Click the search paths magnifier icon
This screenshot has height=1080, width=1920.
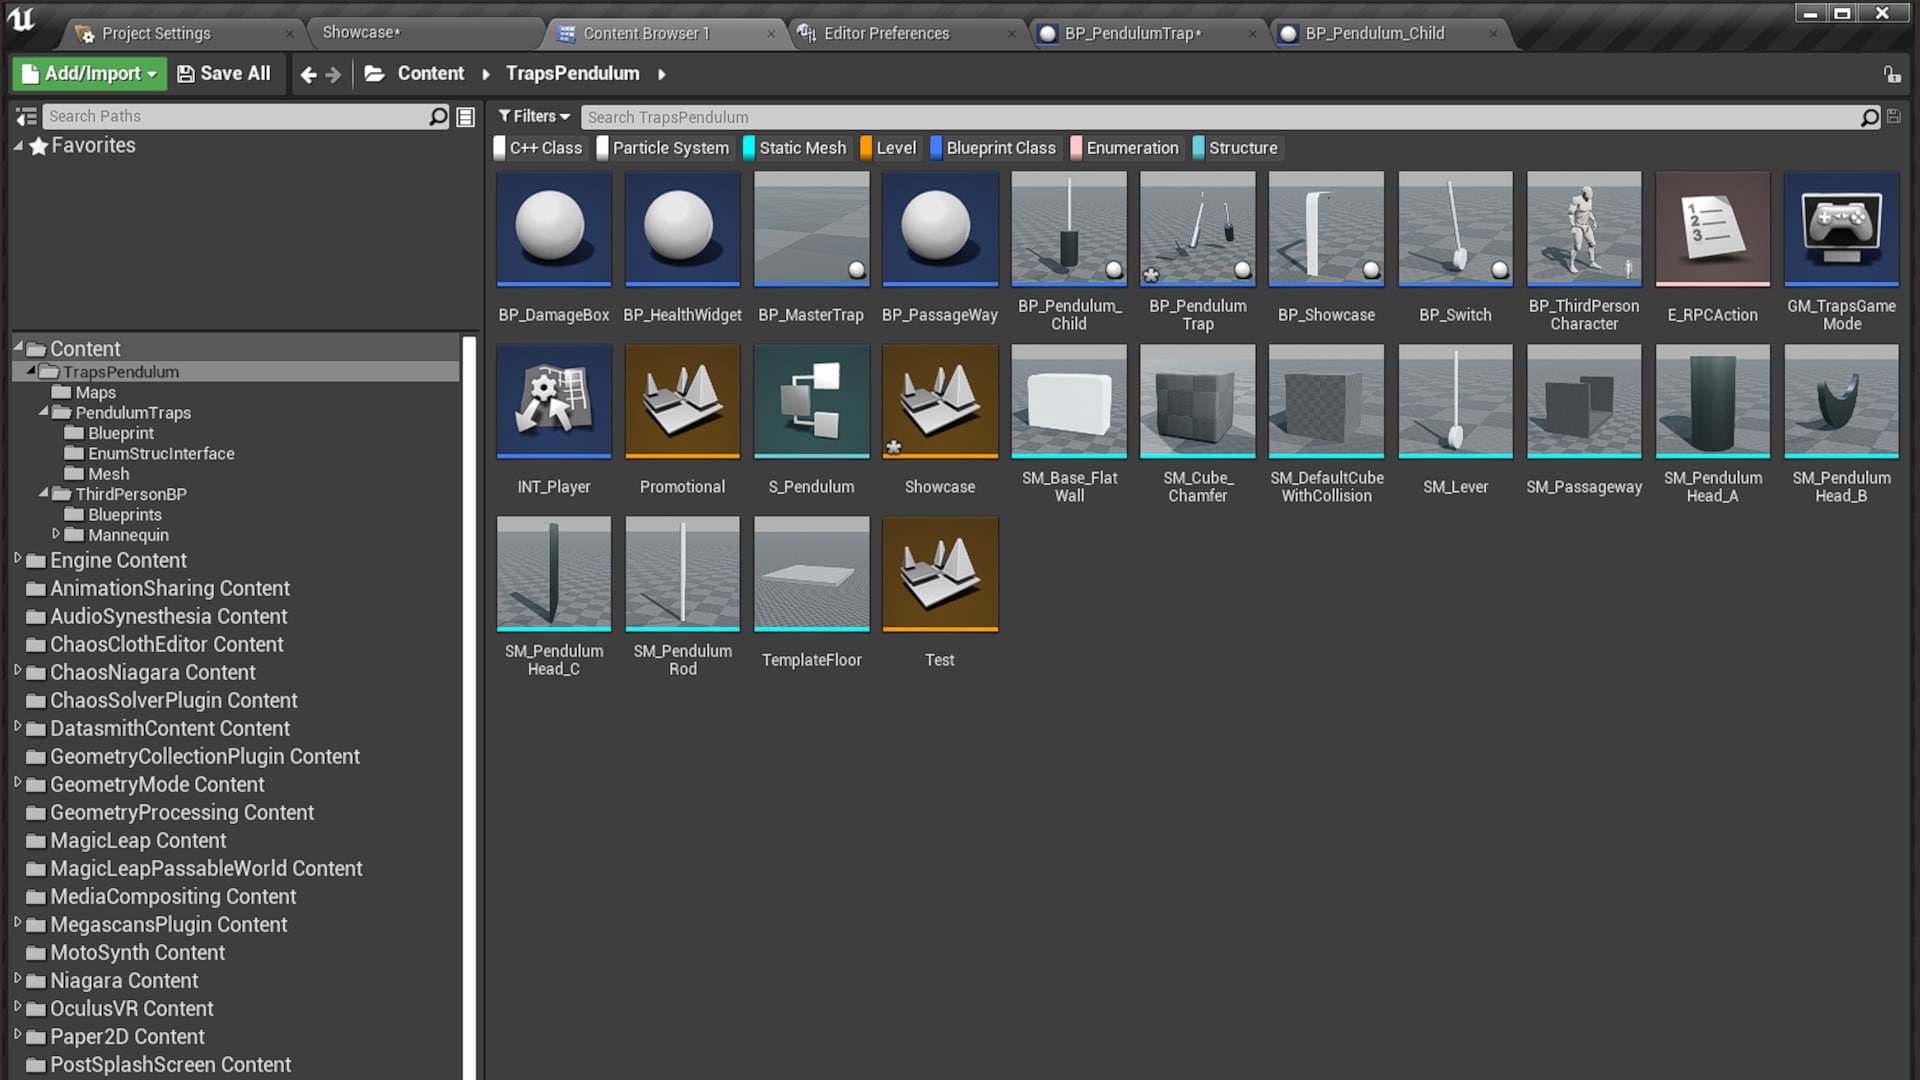coord(438,117)
